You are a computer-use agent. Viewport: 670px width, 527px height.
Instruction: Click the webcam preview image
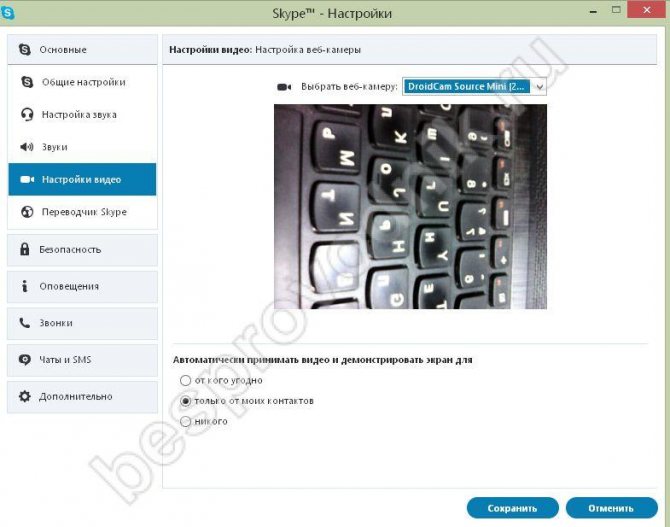(x=410, y=206)
